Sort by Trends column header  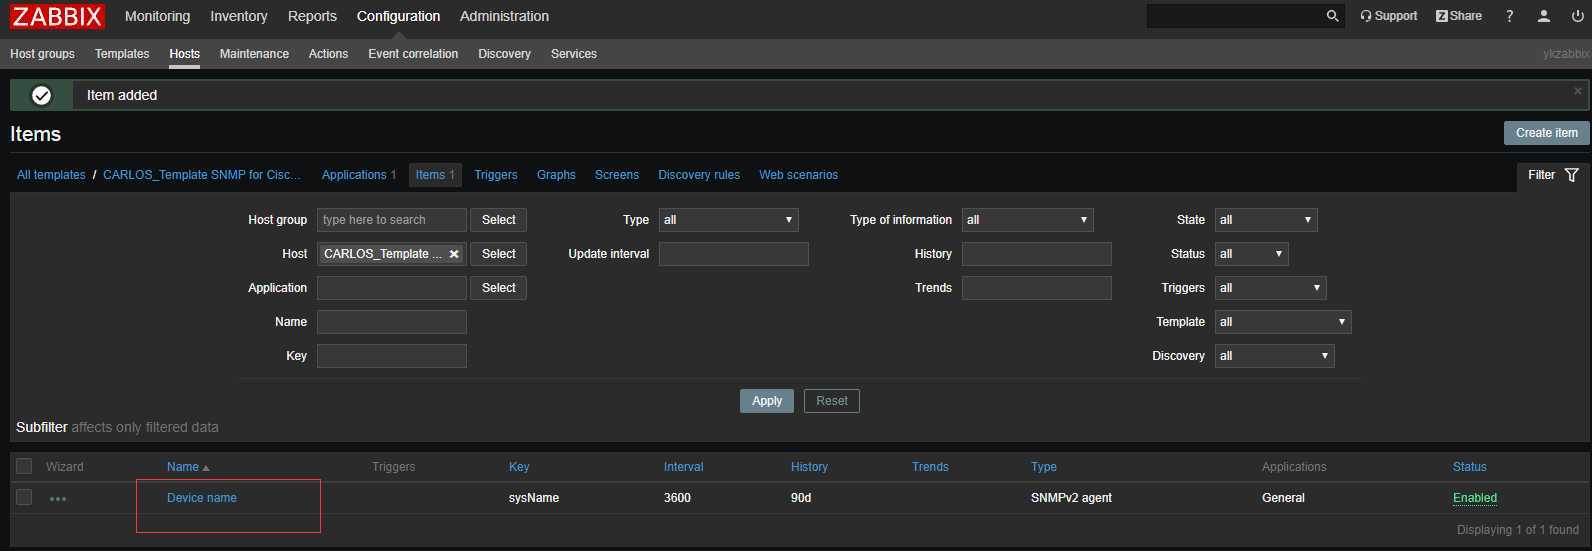coord(930,467)
